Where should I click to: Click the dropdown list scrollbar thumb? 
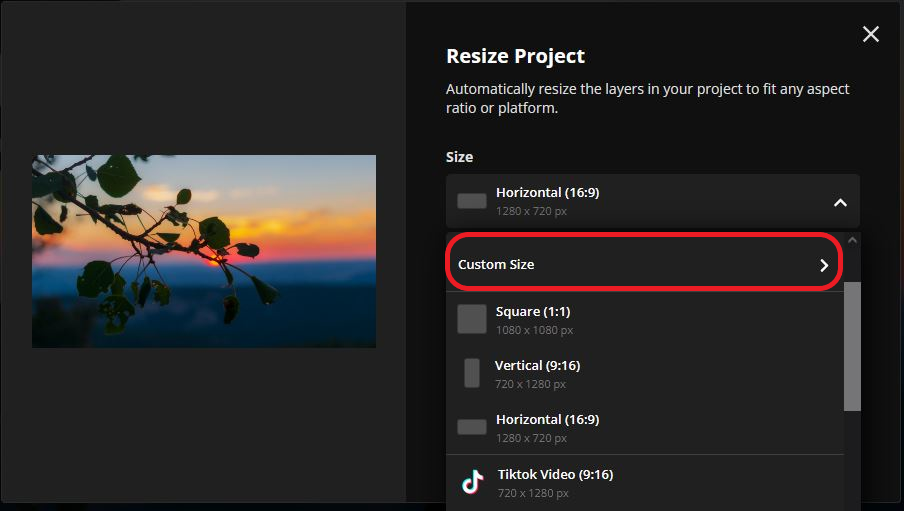coord(852,345)
